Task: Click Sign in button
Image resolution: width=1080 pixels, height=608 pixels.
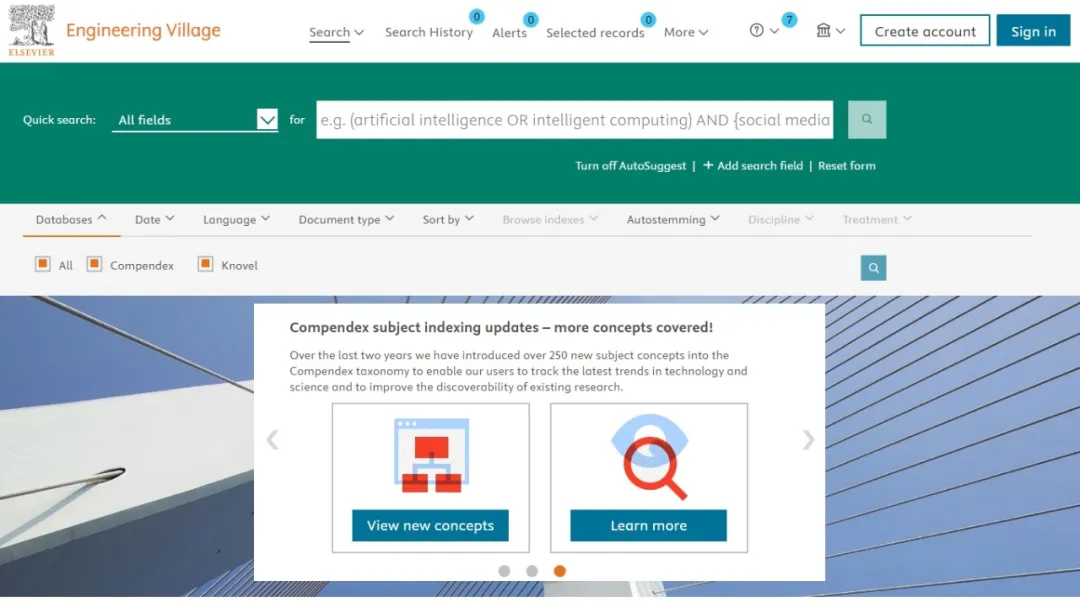Action: [x=1033, y=30]
